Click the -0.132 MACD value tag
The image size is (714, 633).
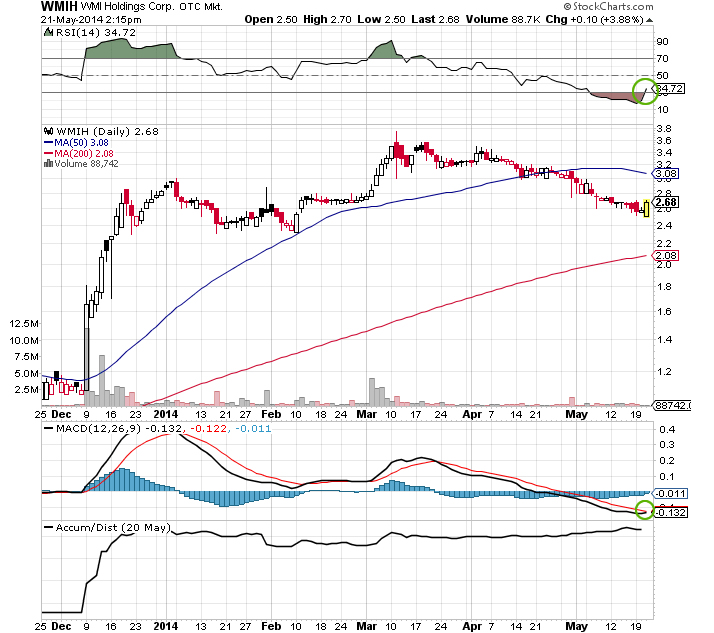tap(670, 512)
